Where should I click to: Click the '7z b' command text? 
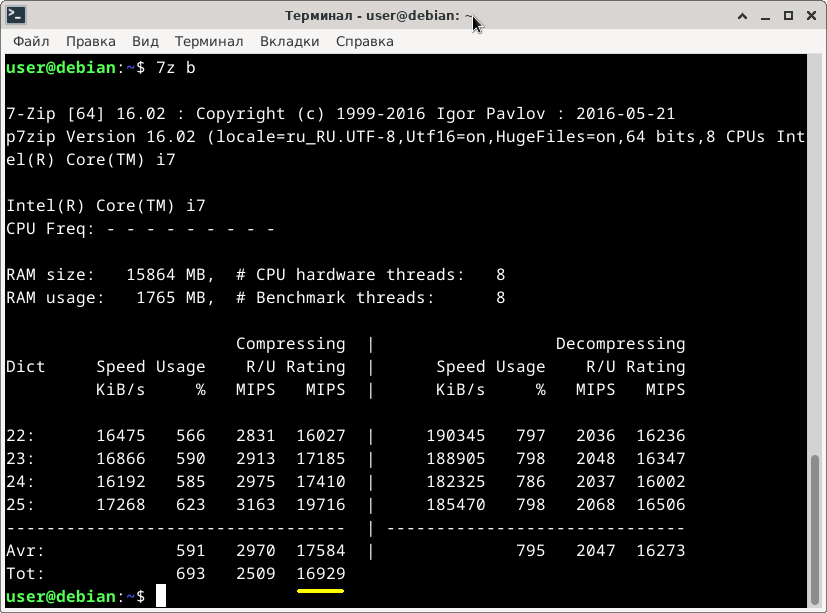point(176,68)
